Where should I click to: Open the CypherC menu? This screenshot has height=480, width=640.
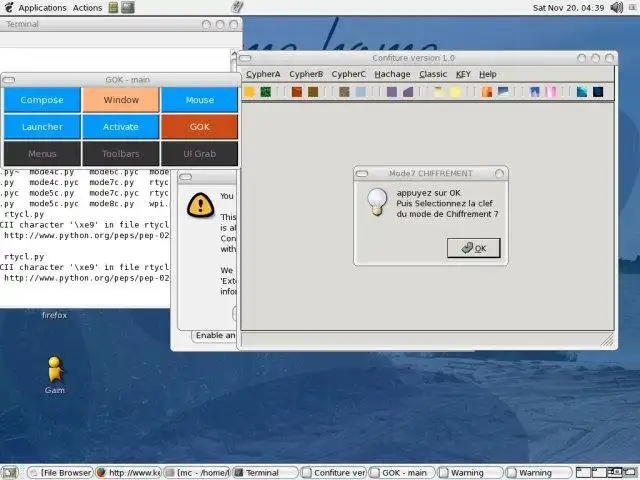349,74
